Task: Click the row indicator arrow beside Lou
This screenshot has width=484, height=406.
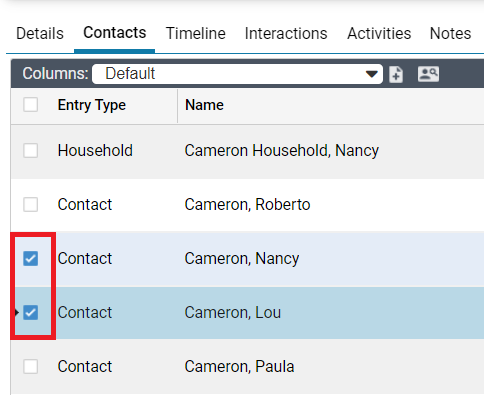Action: (17, 313)
